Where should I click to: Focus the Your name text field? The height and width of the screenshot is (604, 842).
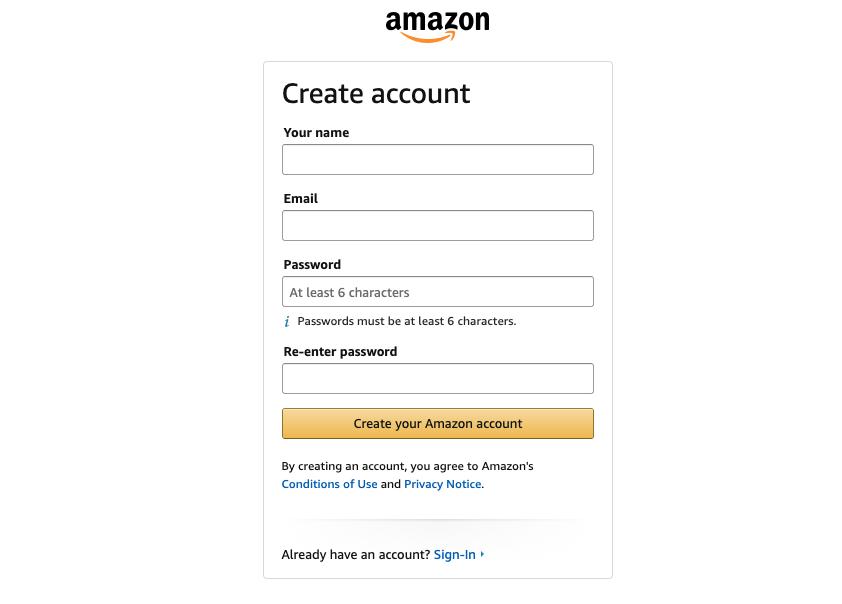coord(438,159)
